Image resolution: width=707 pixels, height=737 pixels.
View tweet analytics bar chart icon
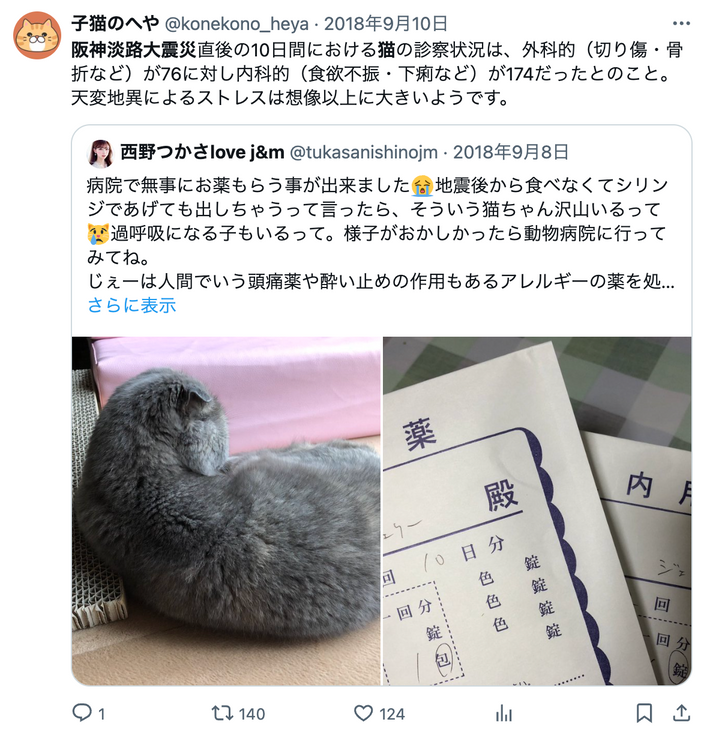(x=503, y=713)
